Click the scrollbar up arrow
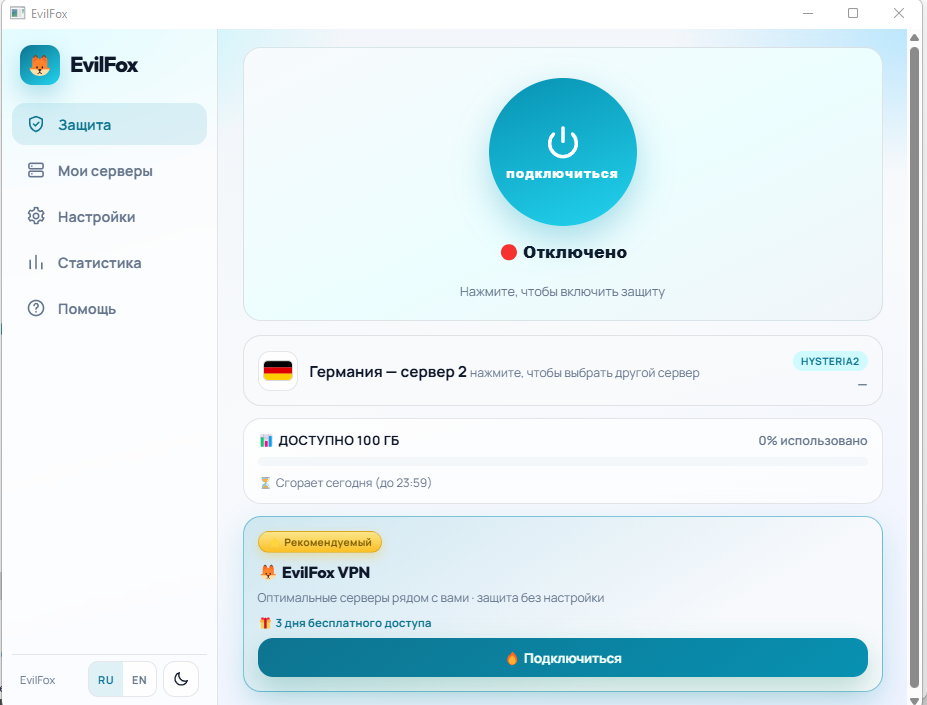Image resolution: width=927 pixels, height=705 pixels. point(914,37)
